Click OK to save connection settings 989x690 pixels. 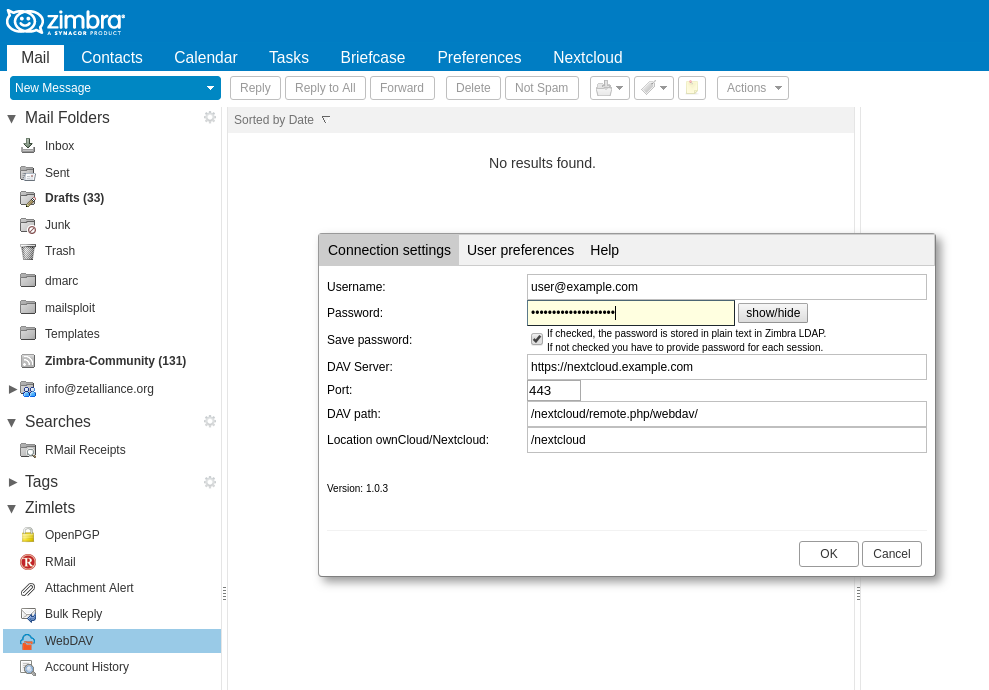click(828, 554)
